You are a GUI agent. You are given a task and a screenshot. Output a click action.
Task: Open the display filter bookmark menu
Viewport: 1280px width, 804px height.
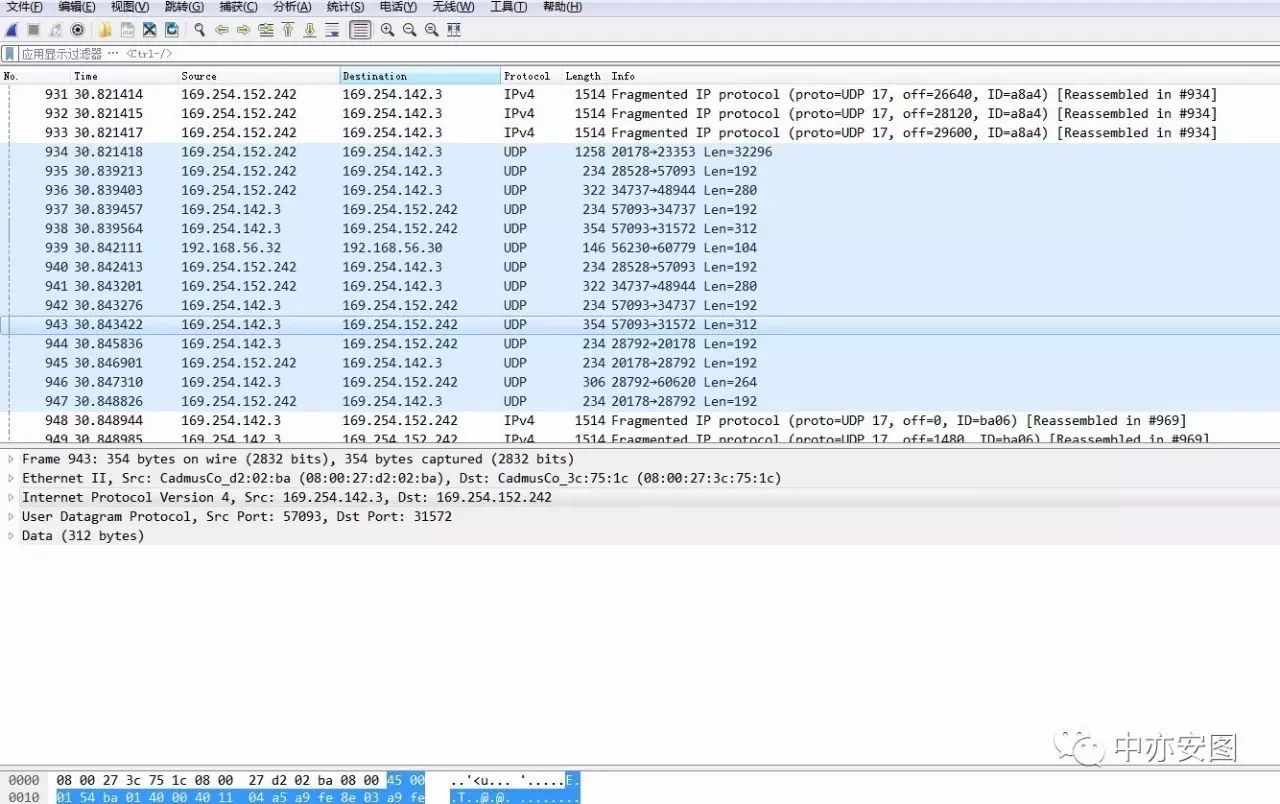tap(10, 54)
